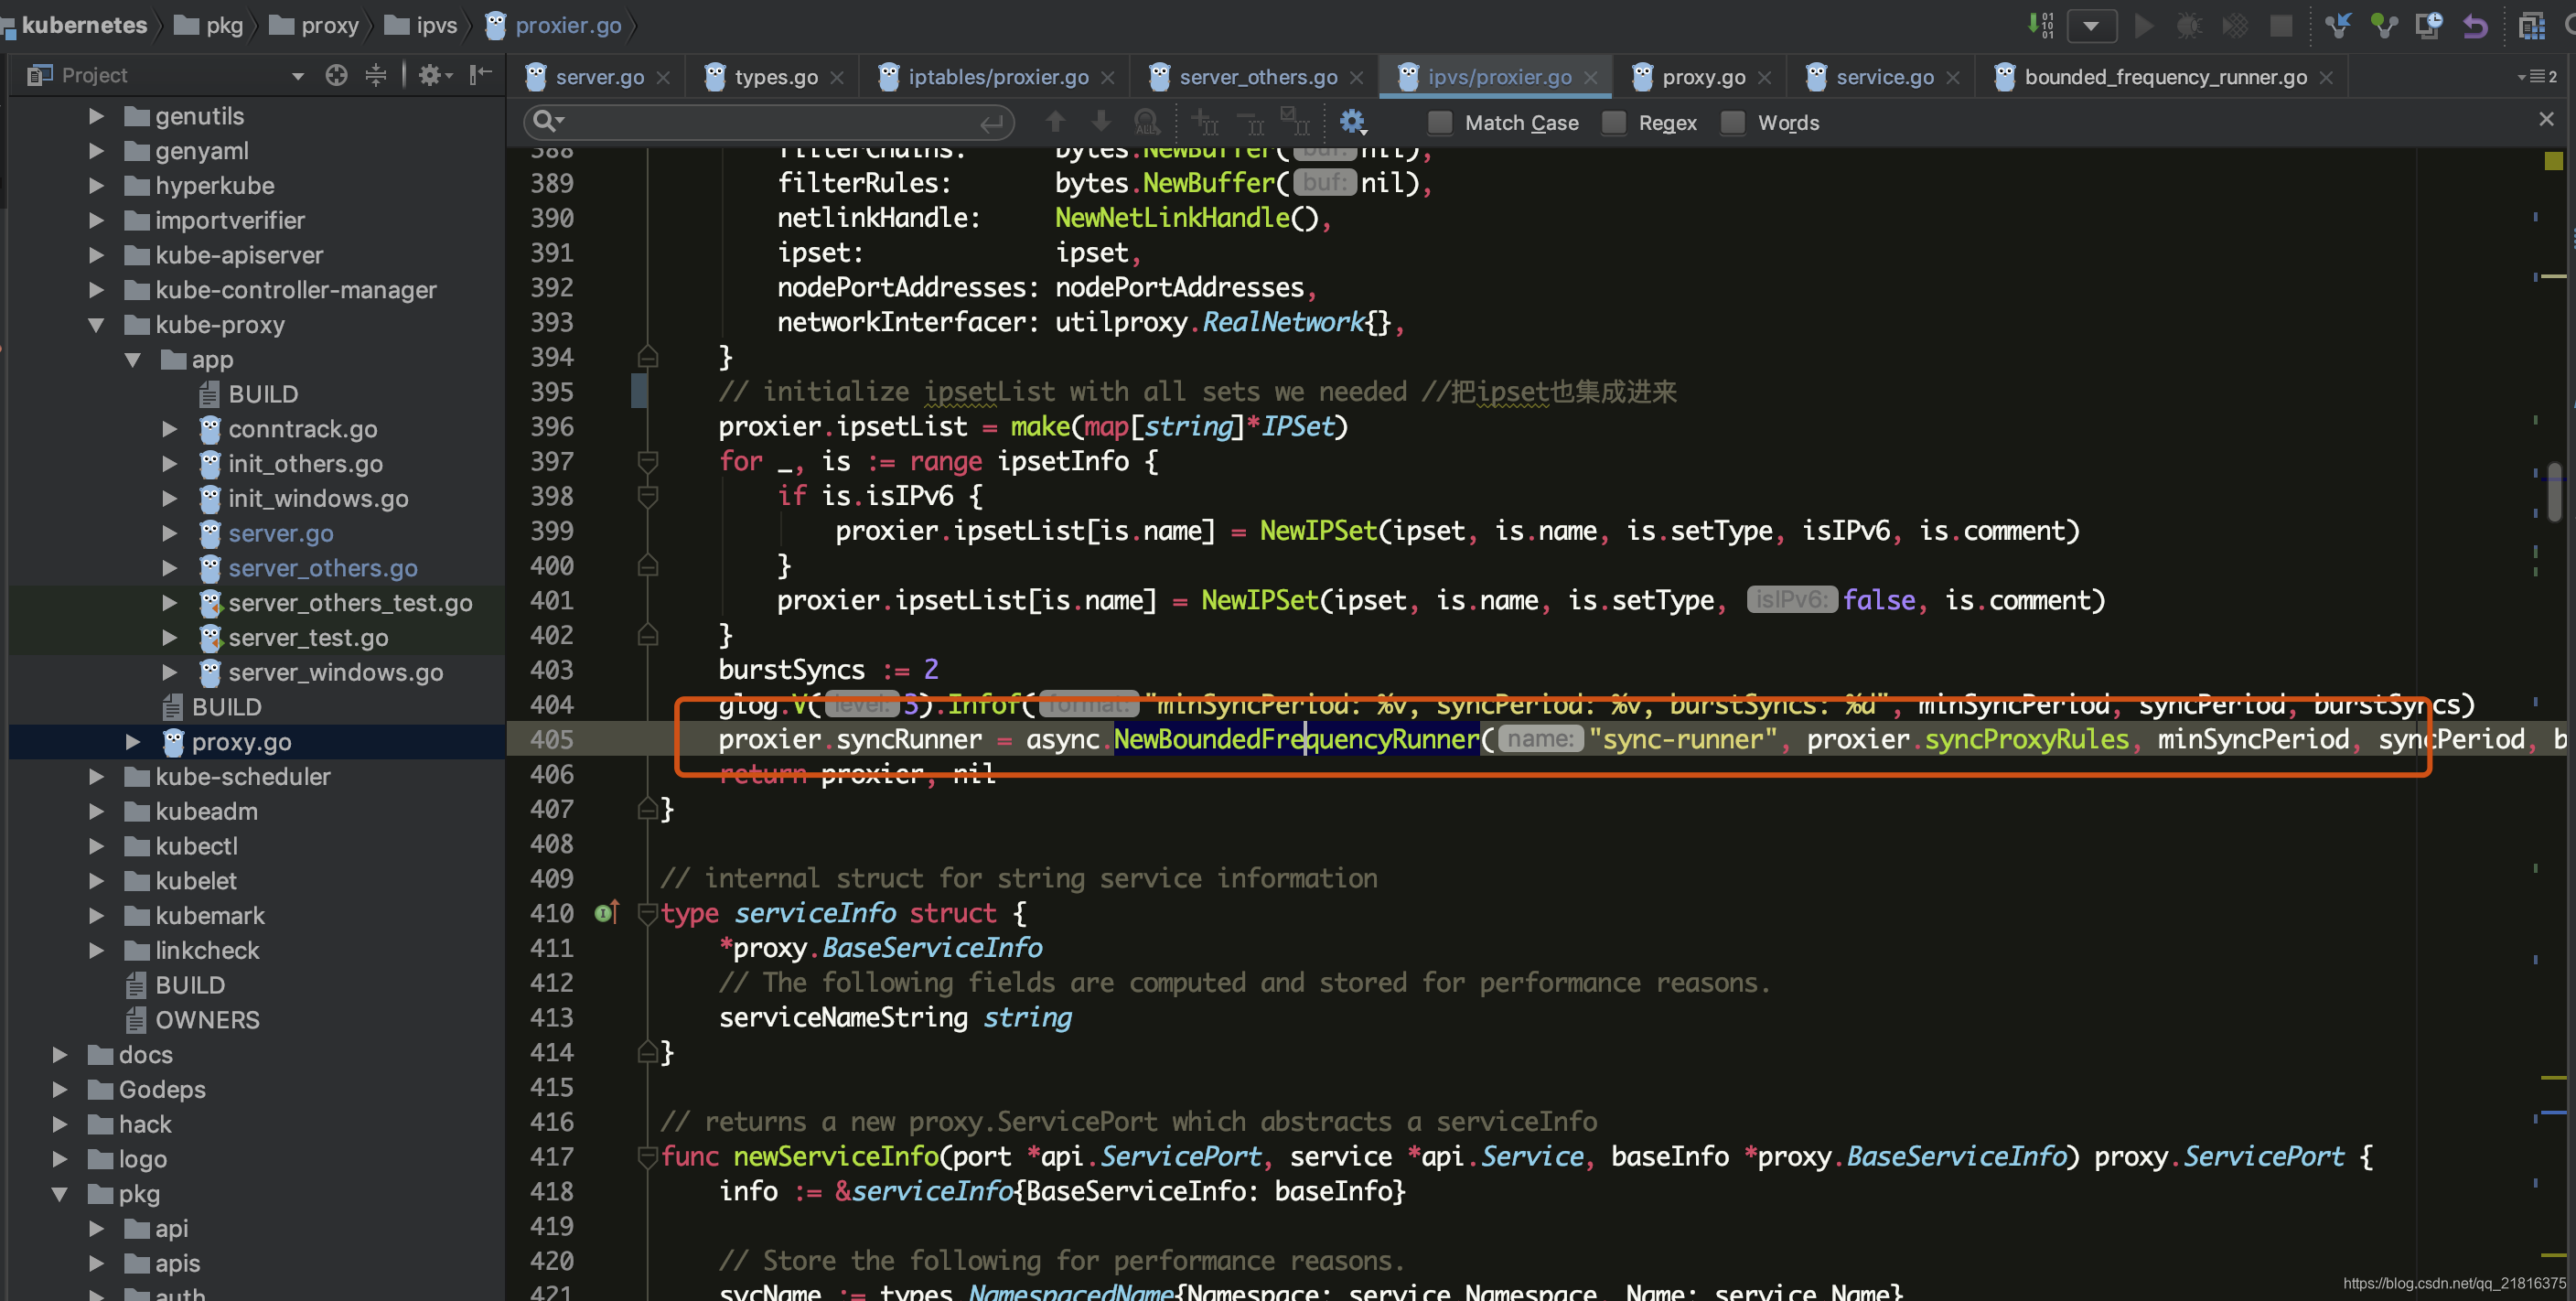Select proxy.go in the project tree
The image size is (2576, 1301).
(x=241, y=742)
